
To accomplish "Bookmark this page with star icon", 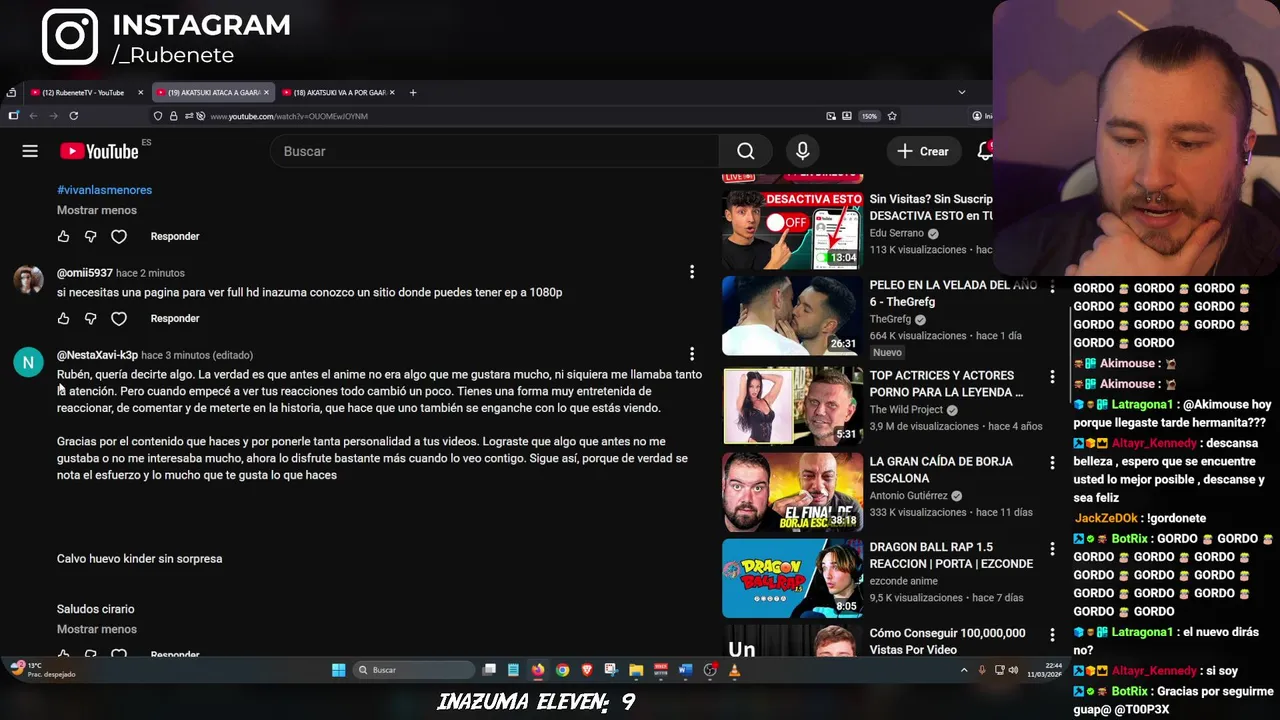I will 892,116.
